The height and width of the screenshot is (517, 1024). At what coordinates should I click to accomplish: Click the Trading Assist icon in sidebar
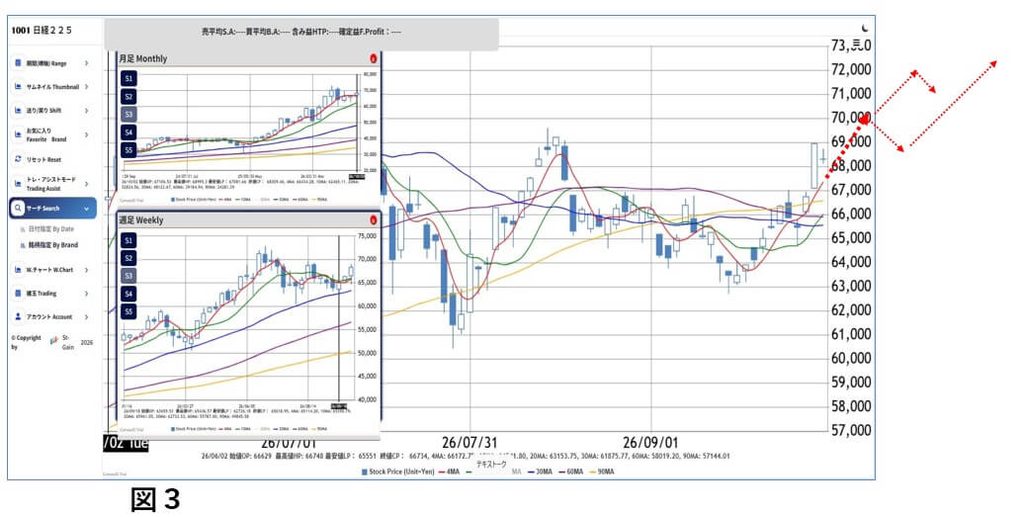click(18, 183)
